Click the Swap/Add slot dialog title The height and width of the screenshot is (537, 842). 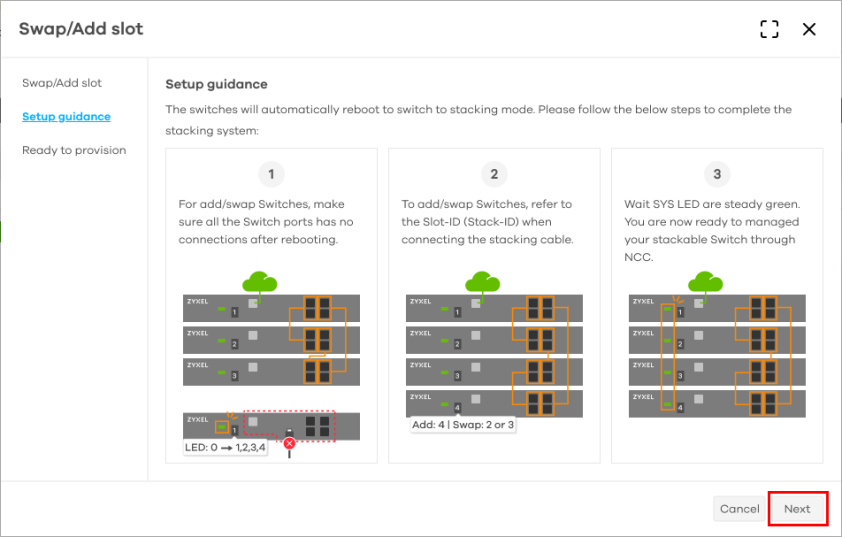coord(81,29)
